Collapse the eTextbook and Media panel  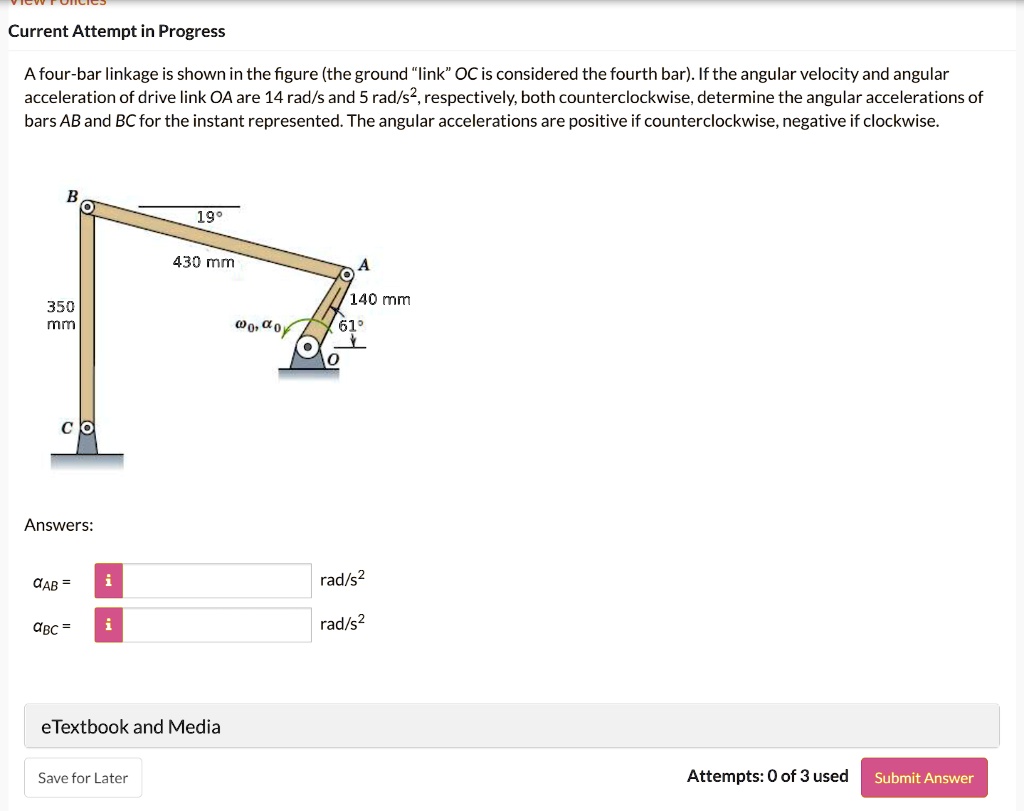coord(130,727)
